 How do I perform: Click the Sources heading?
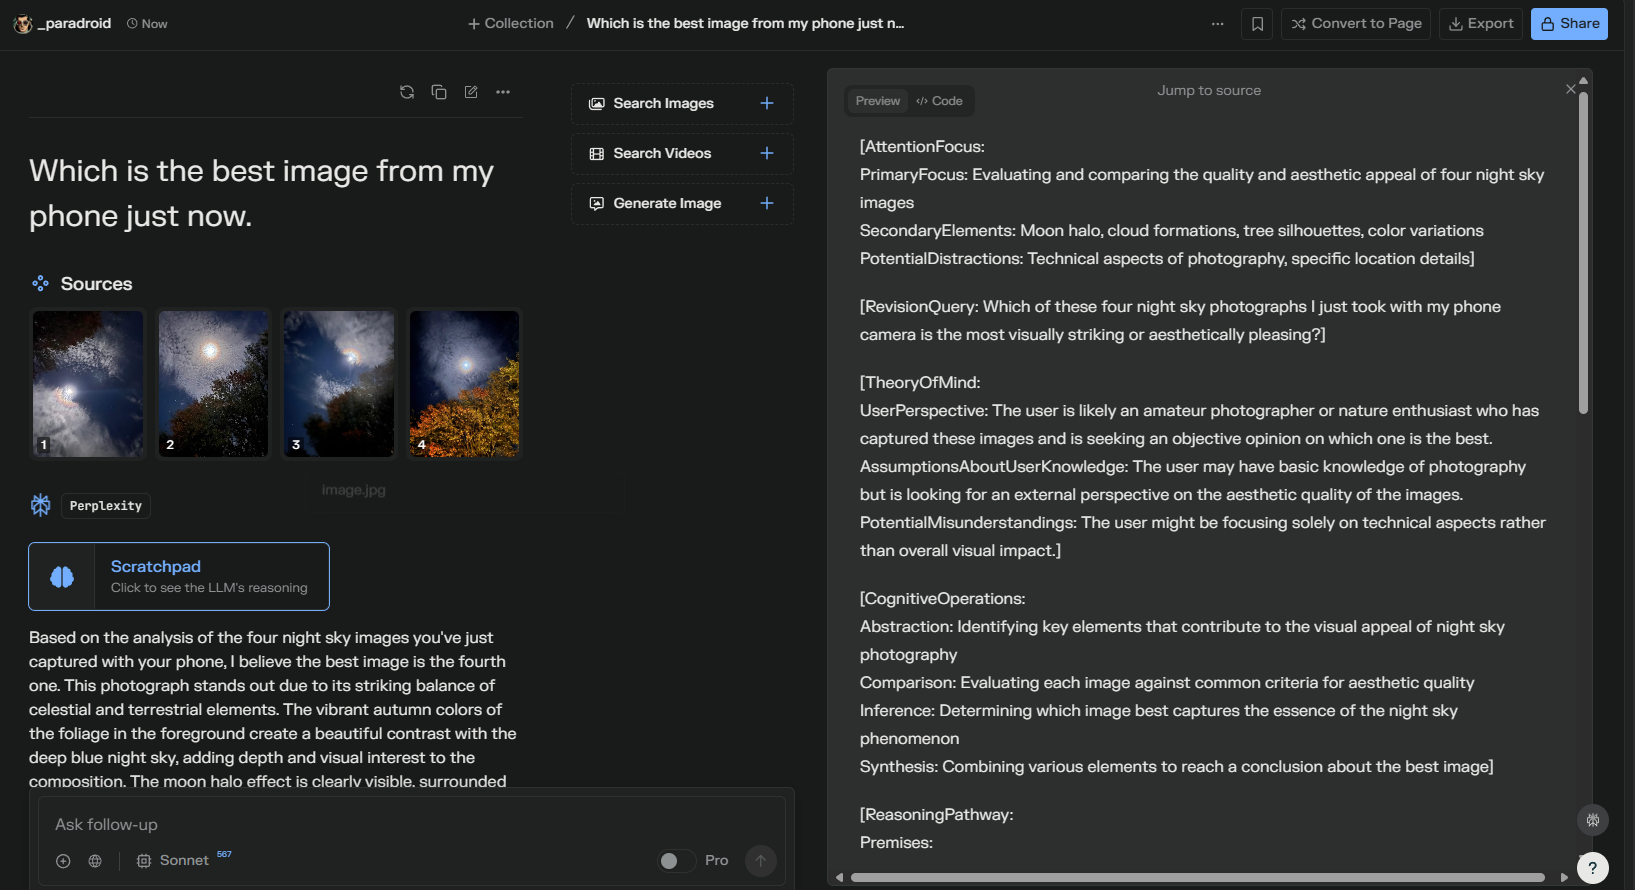pyautogui.click(x=96, y=284)
